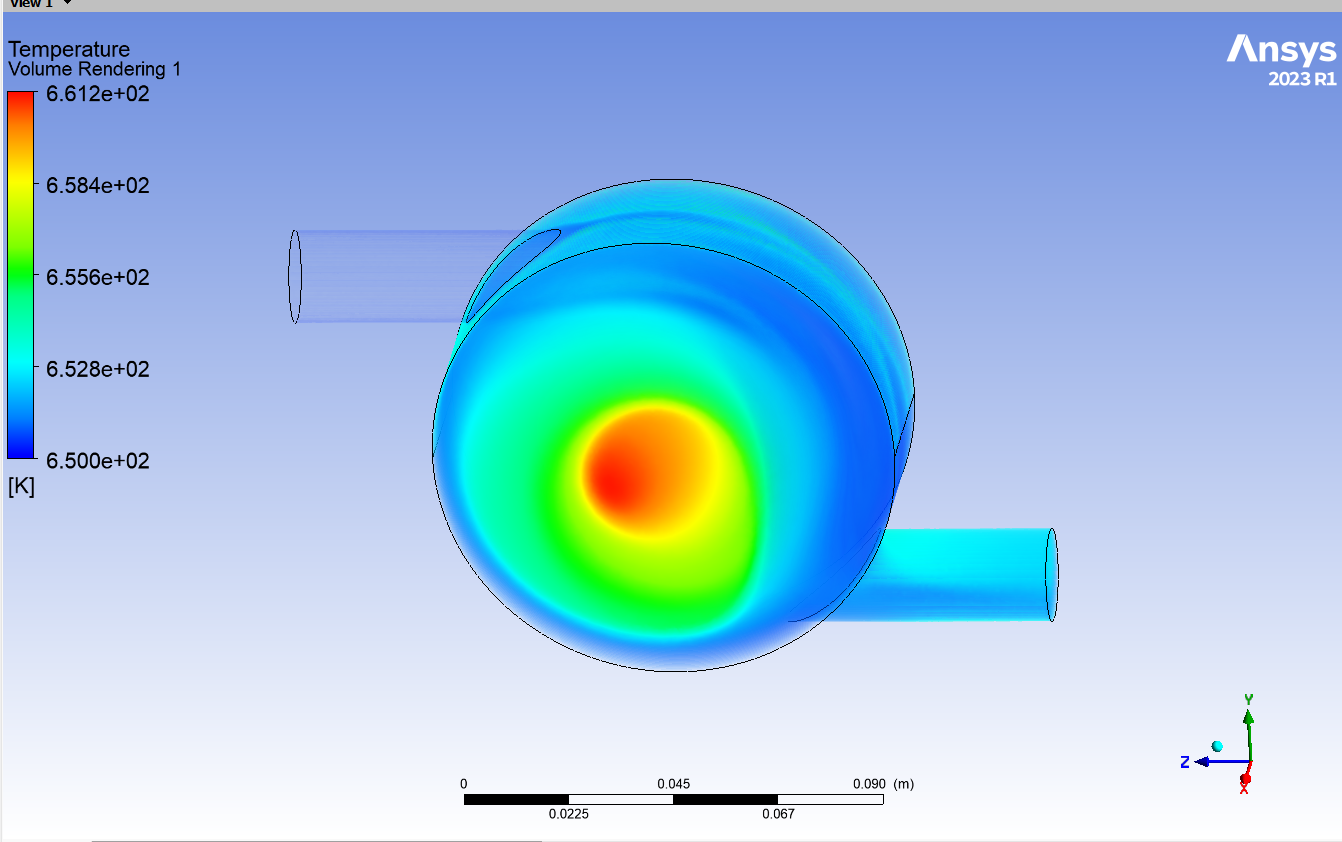Screen dimensions: 1342x842
Task: Click the cyan isometric sphere on triad
Action: (1217, 746)
